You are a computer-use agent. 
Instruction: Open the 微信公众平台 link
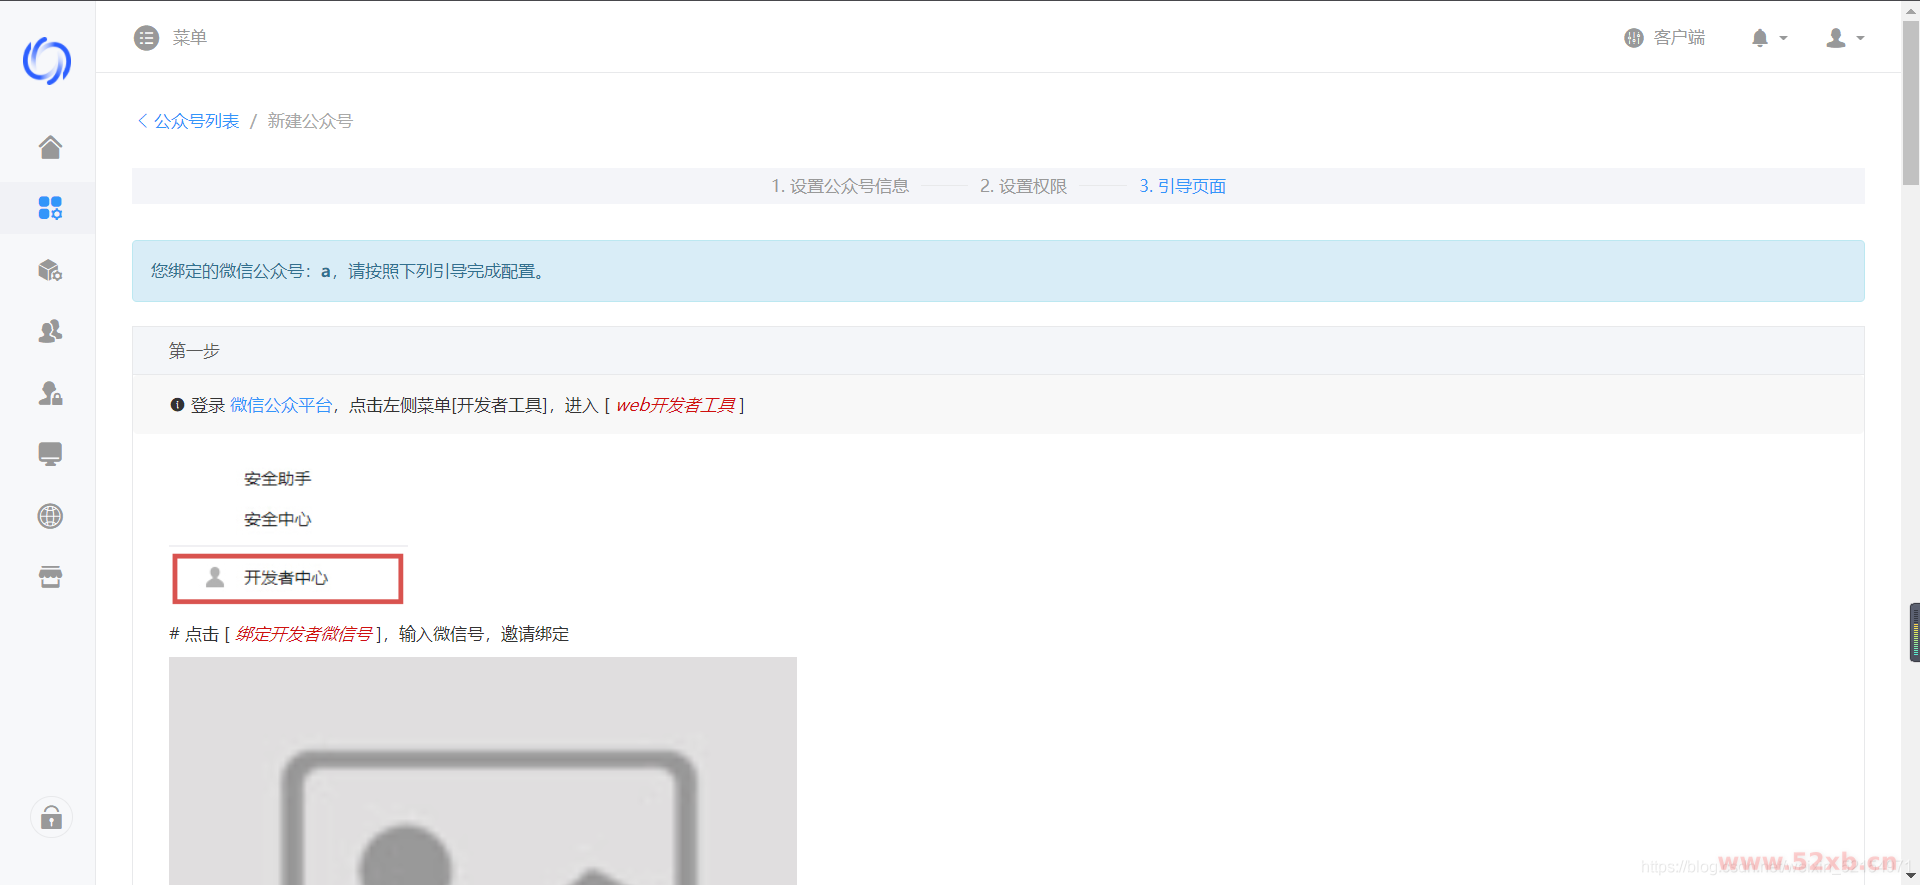pos(281,405)
